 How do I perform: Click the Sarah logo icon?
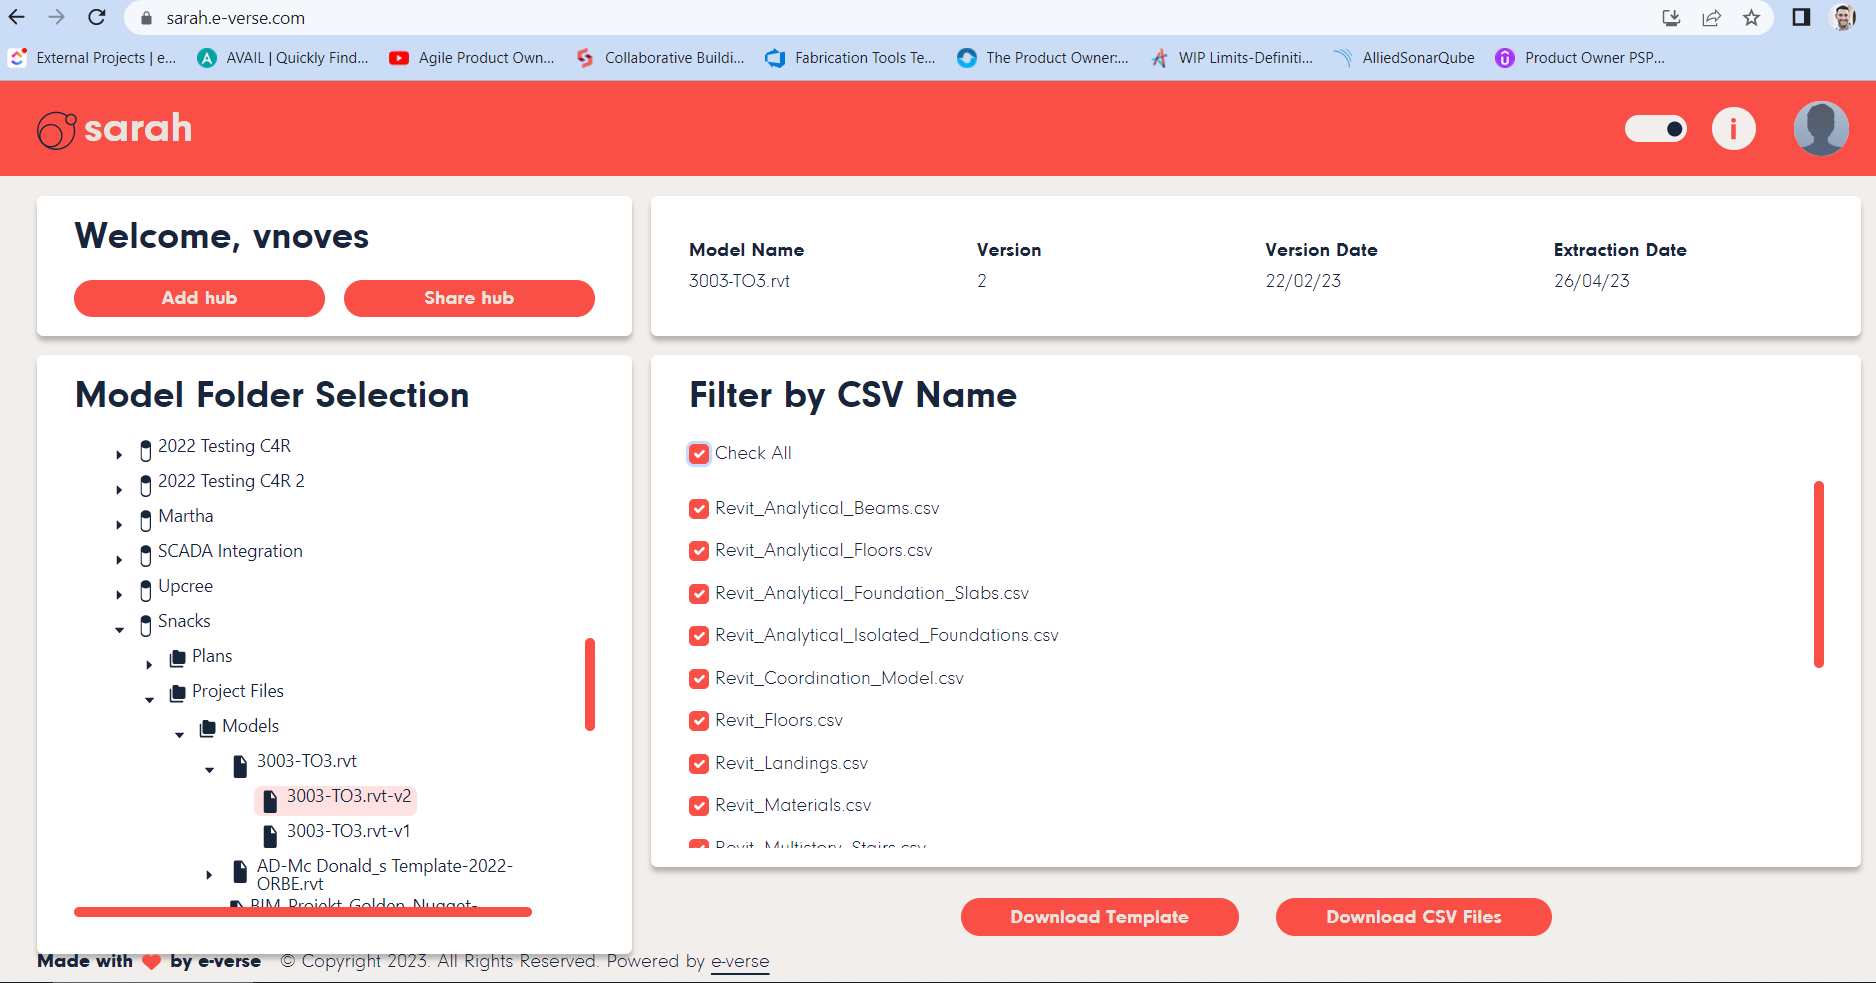57,130
